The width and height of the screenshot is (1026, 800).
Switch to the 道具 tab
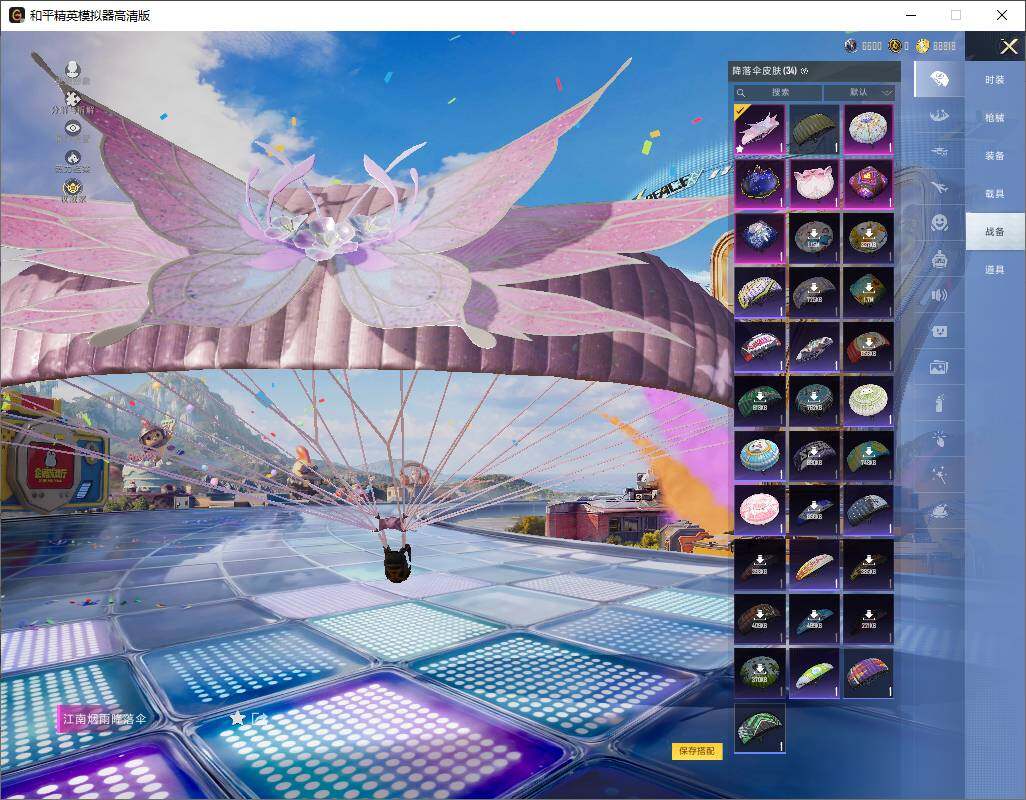click(x=995, y=270)
